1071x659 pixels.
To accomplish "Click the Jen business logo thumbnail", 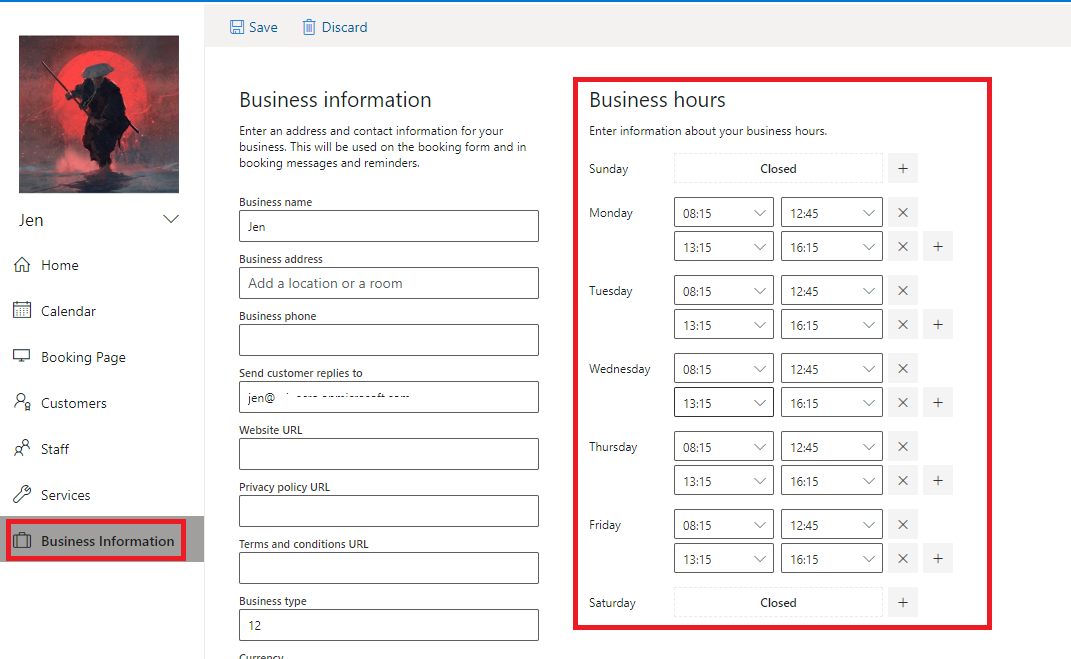I will point(99,114).
